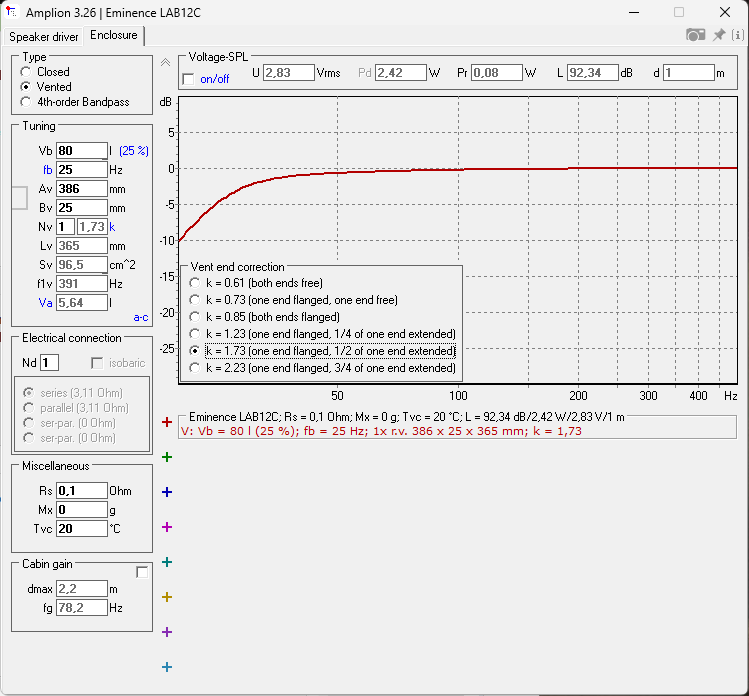This screenshot has width=749, height=696.
Task: Click the fb tuning frequency field
Action: point(82,170)
